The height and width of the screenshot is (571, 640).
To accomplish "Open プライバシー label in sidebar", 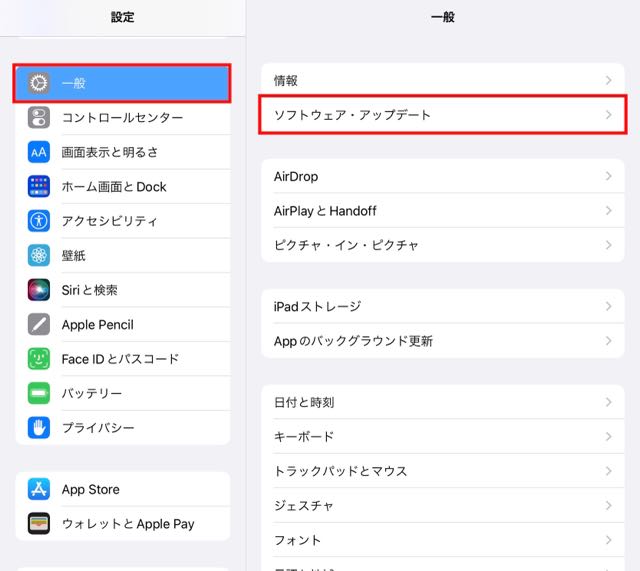I will pos(98,428).
